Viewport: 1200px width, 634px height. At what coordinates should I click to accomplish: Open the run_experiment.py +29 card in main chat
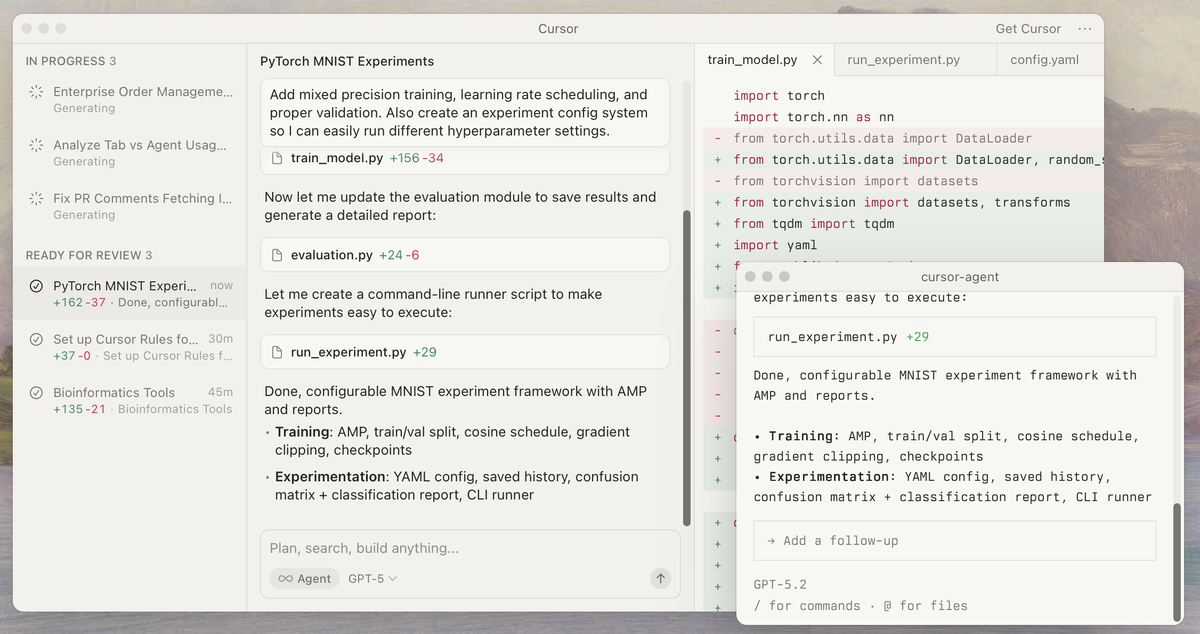coord(466,352)
